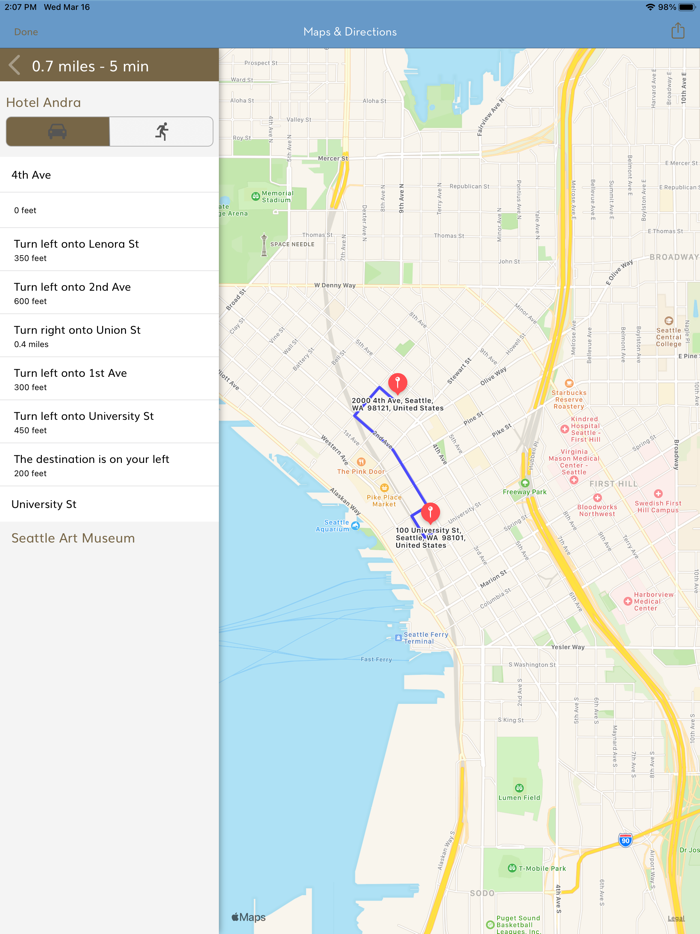Tap the T-Mobile Park marker
This screenshot has width=700, height=934.
(x=512, y=868)
